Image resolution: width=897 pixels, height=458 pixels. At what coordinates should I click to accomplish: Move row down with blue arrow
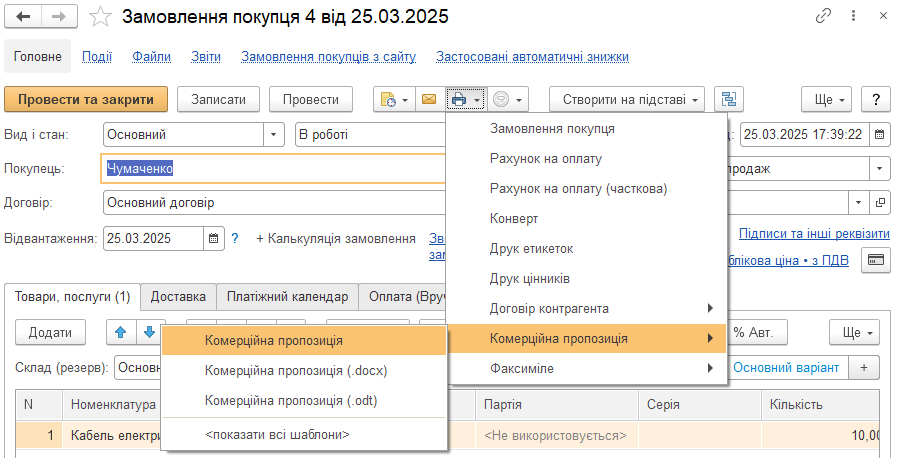(x=150, y=332)
